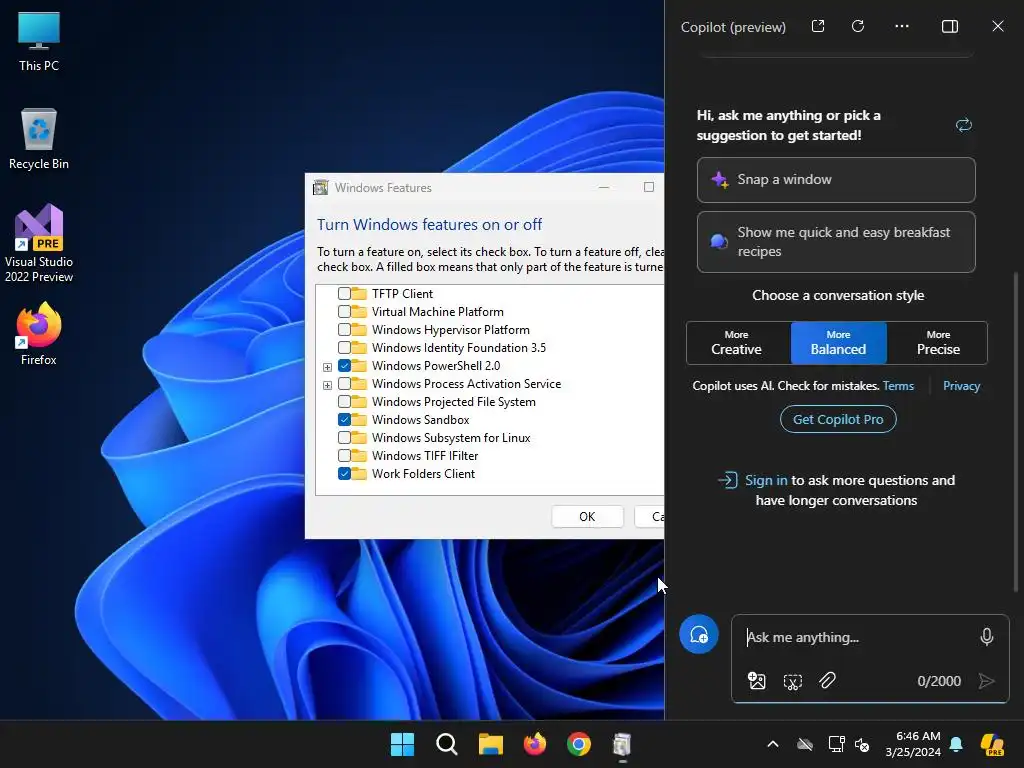Open This PC desktop icon
This screenshot has height=768, width=1024.
[x=39, y=42]
